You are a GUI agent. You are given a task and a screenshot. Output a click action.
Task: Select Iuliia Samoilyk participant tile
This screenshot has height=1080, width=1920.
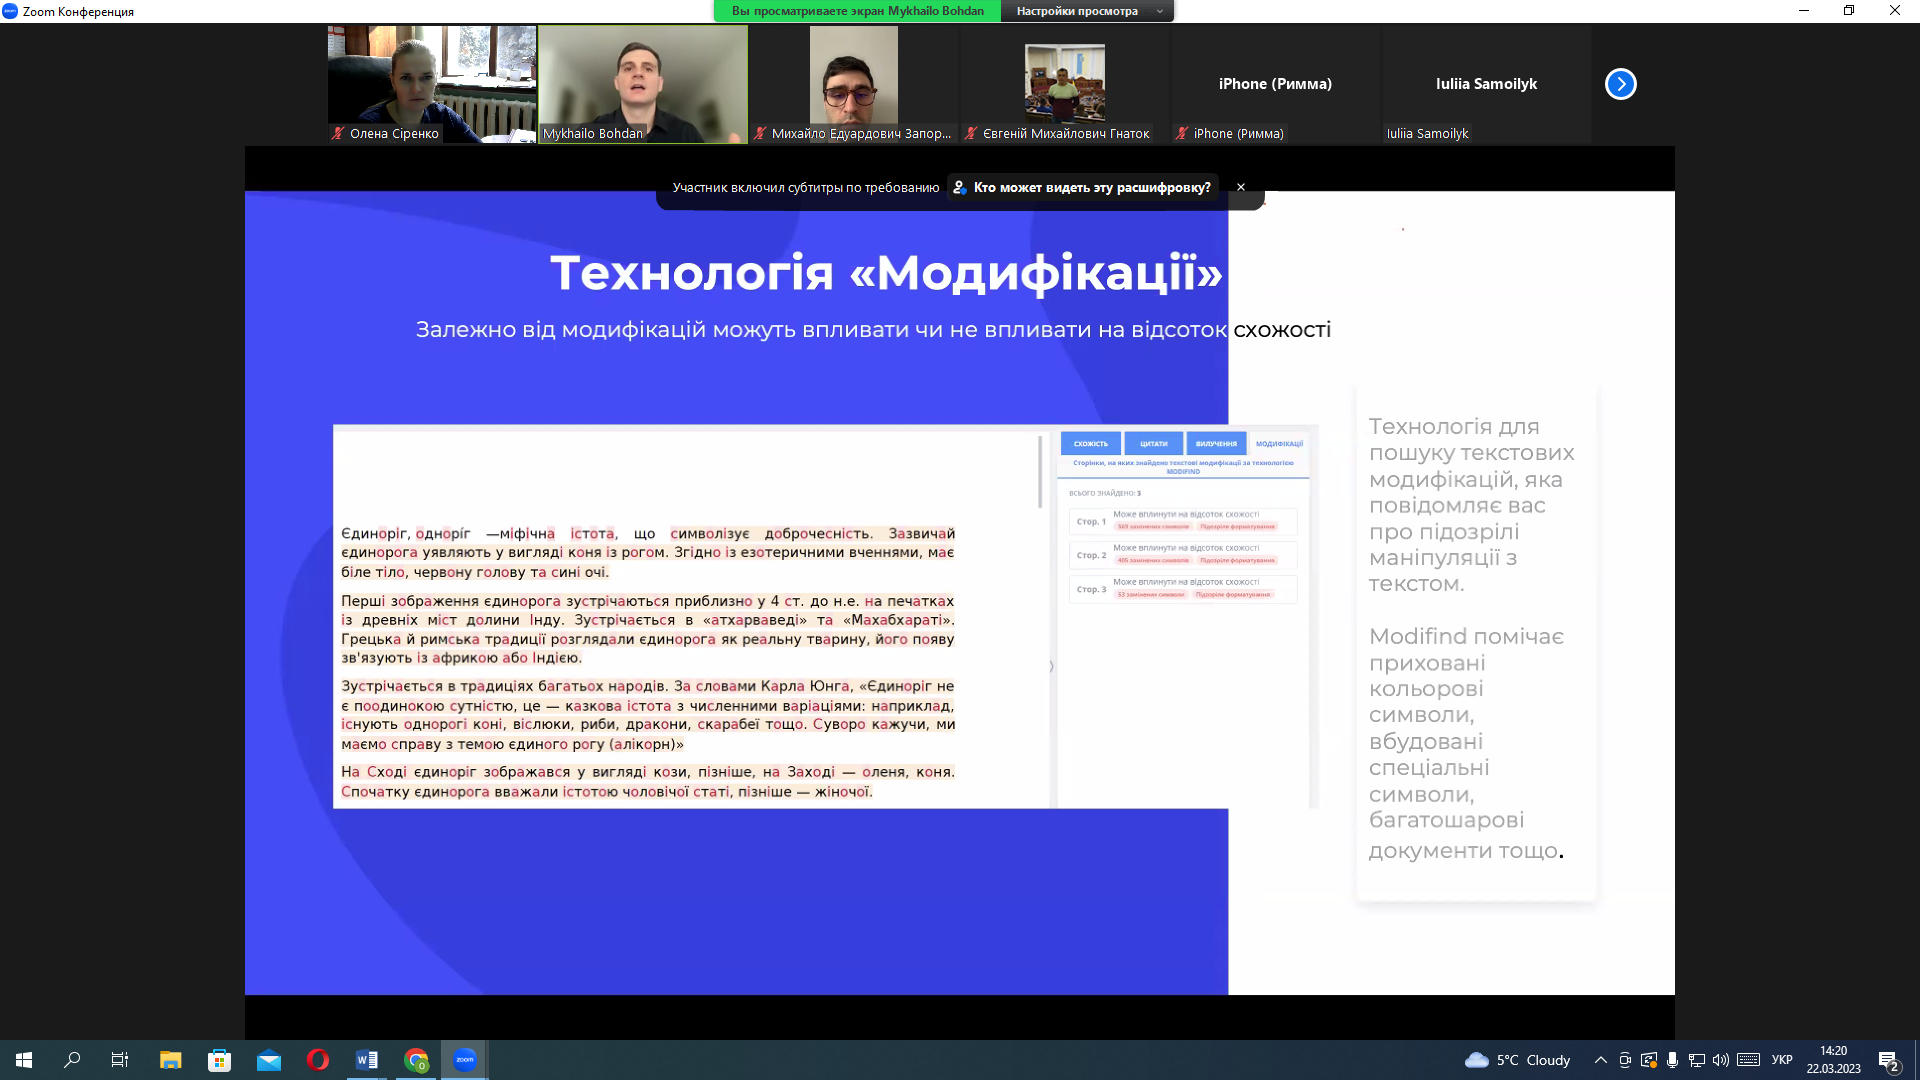[1487, 84]
